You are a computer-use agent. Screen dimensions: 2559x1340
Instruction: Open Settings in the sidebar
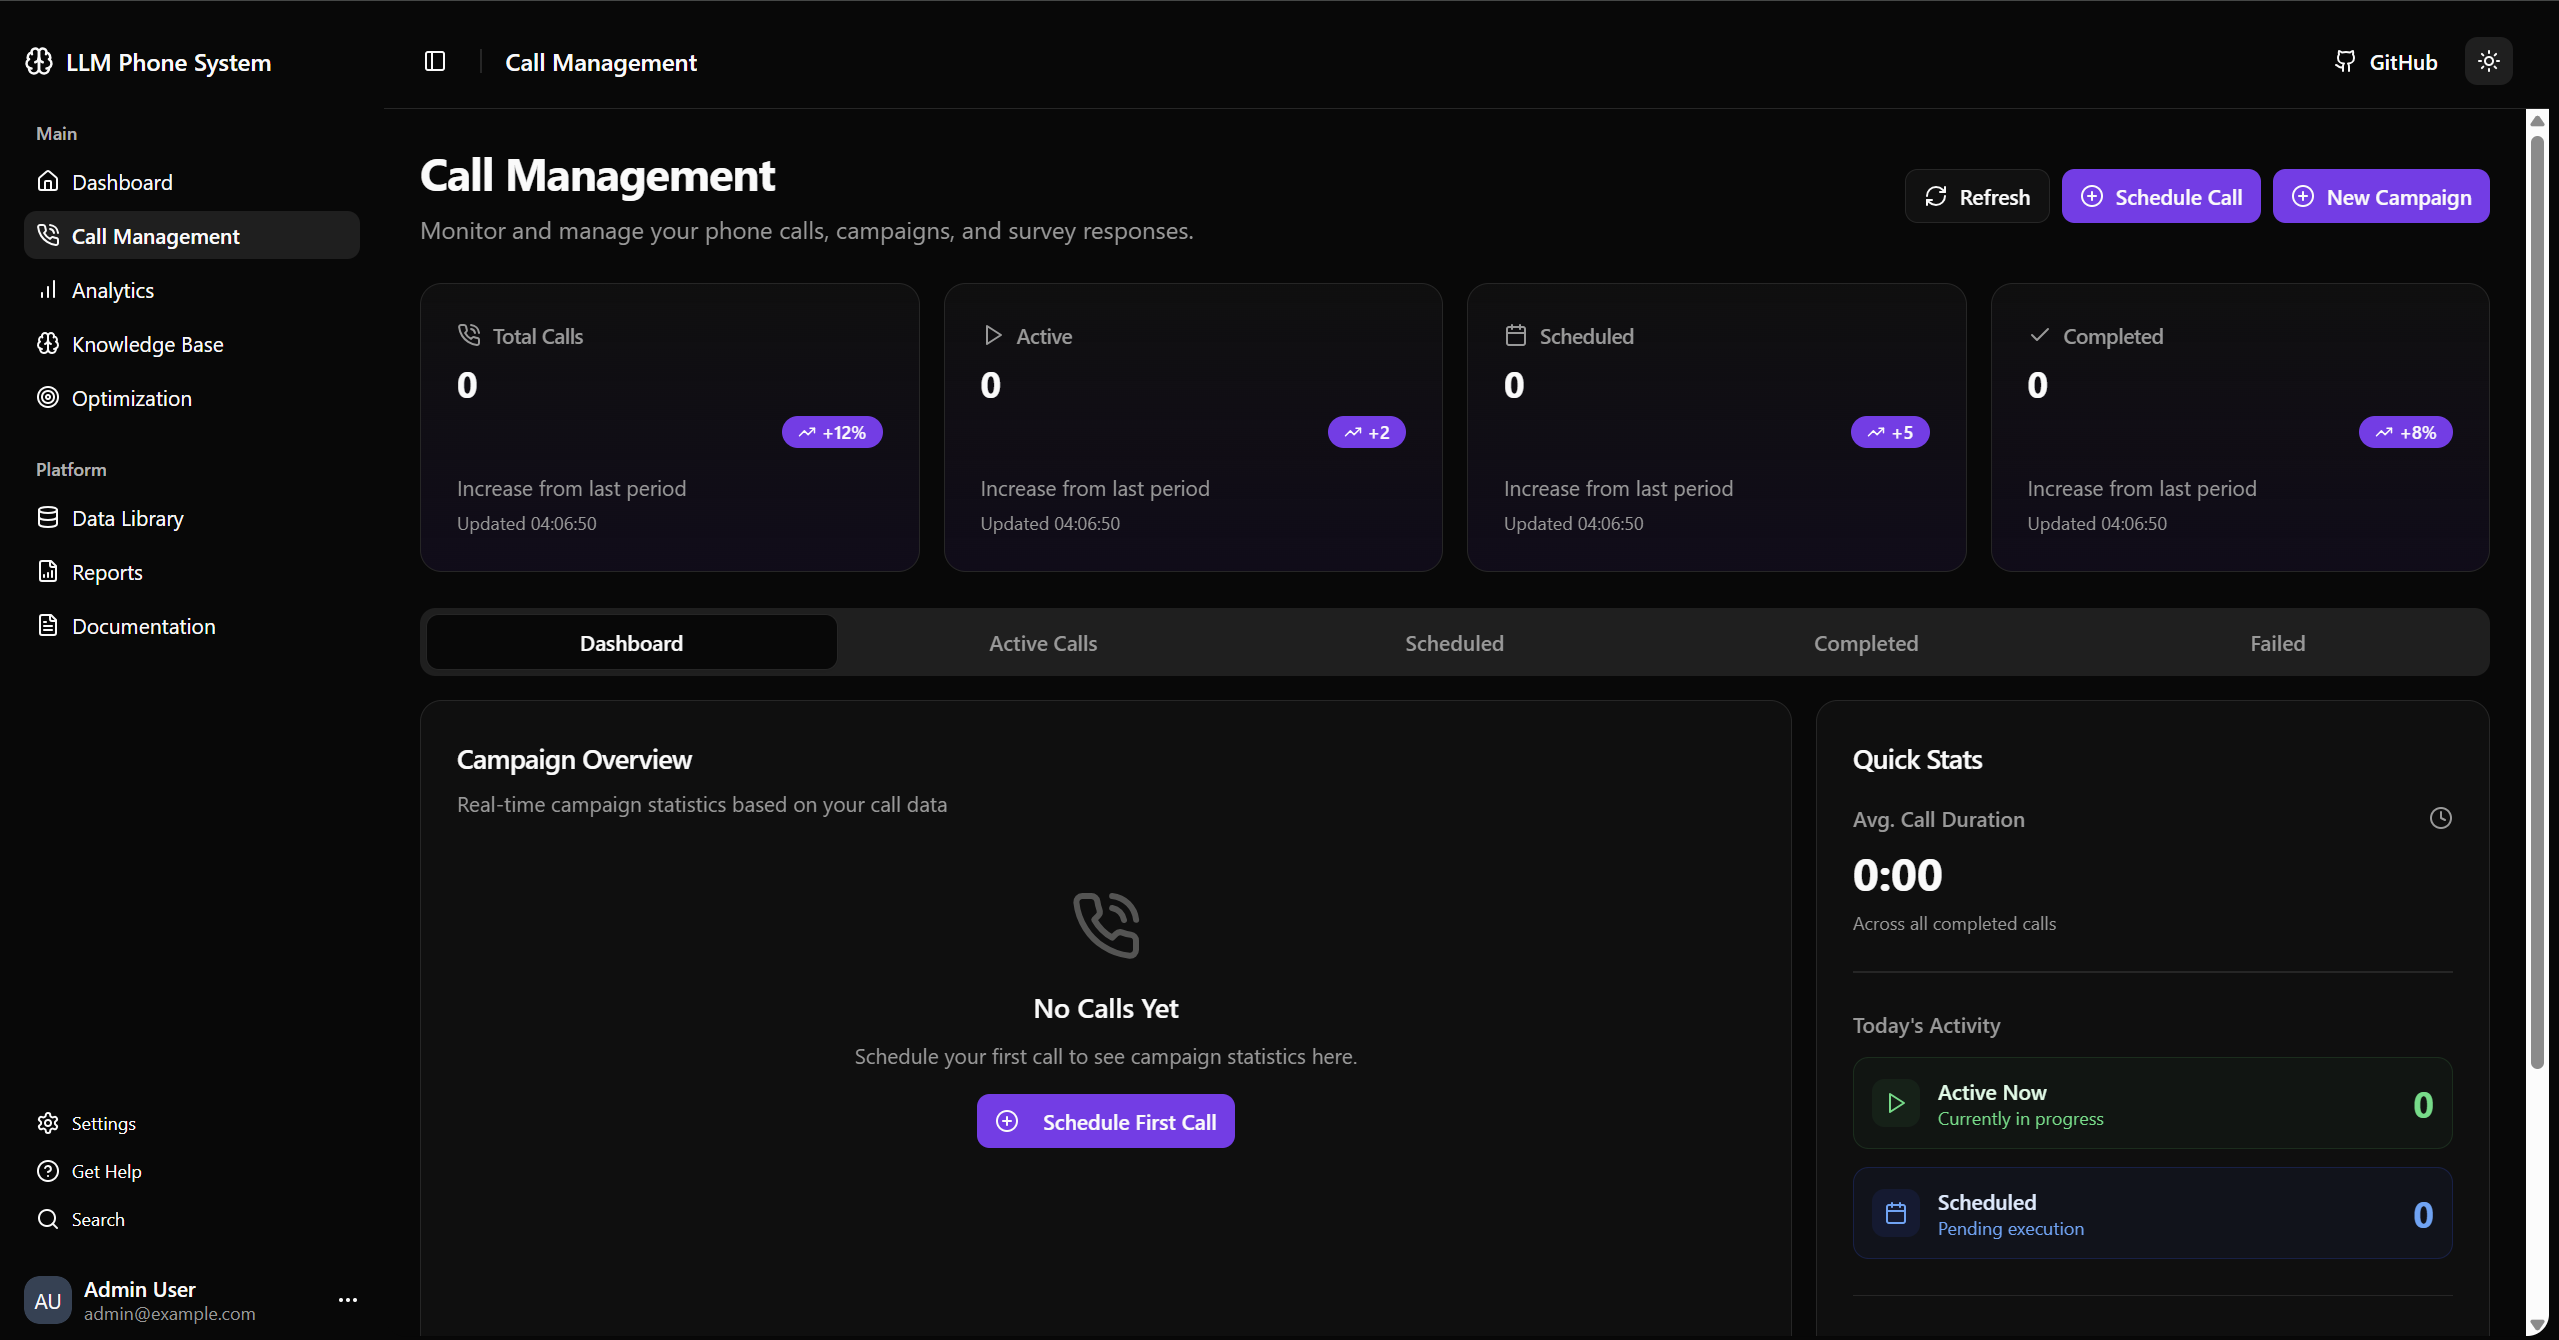point(103,1124)
